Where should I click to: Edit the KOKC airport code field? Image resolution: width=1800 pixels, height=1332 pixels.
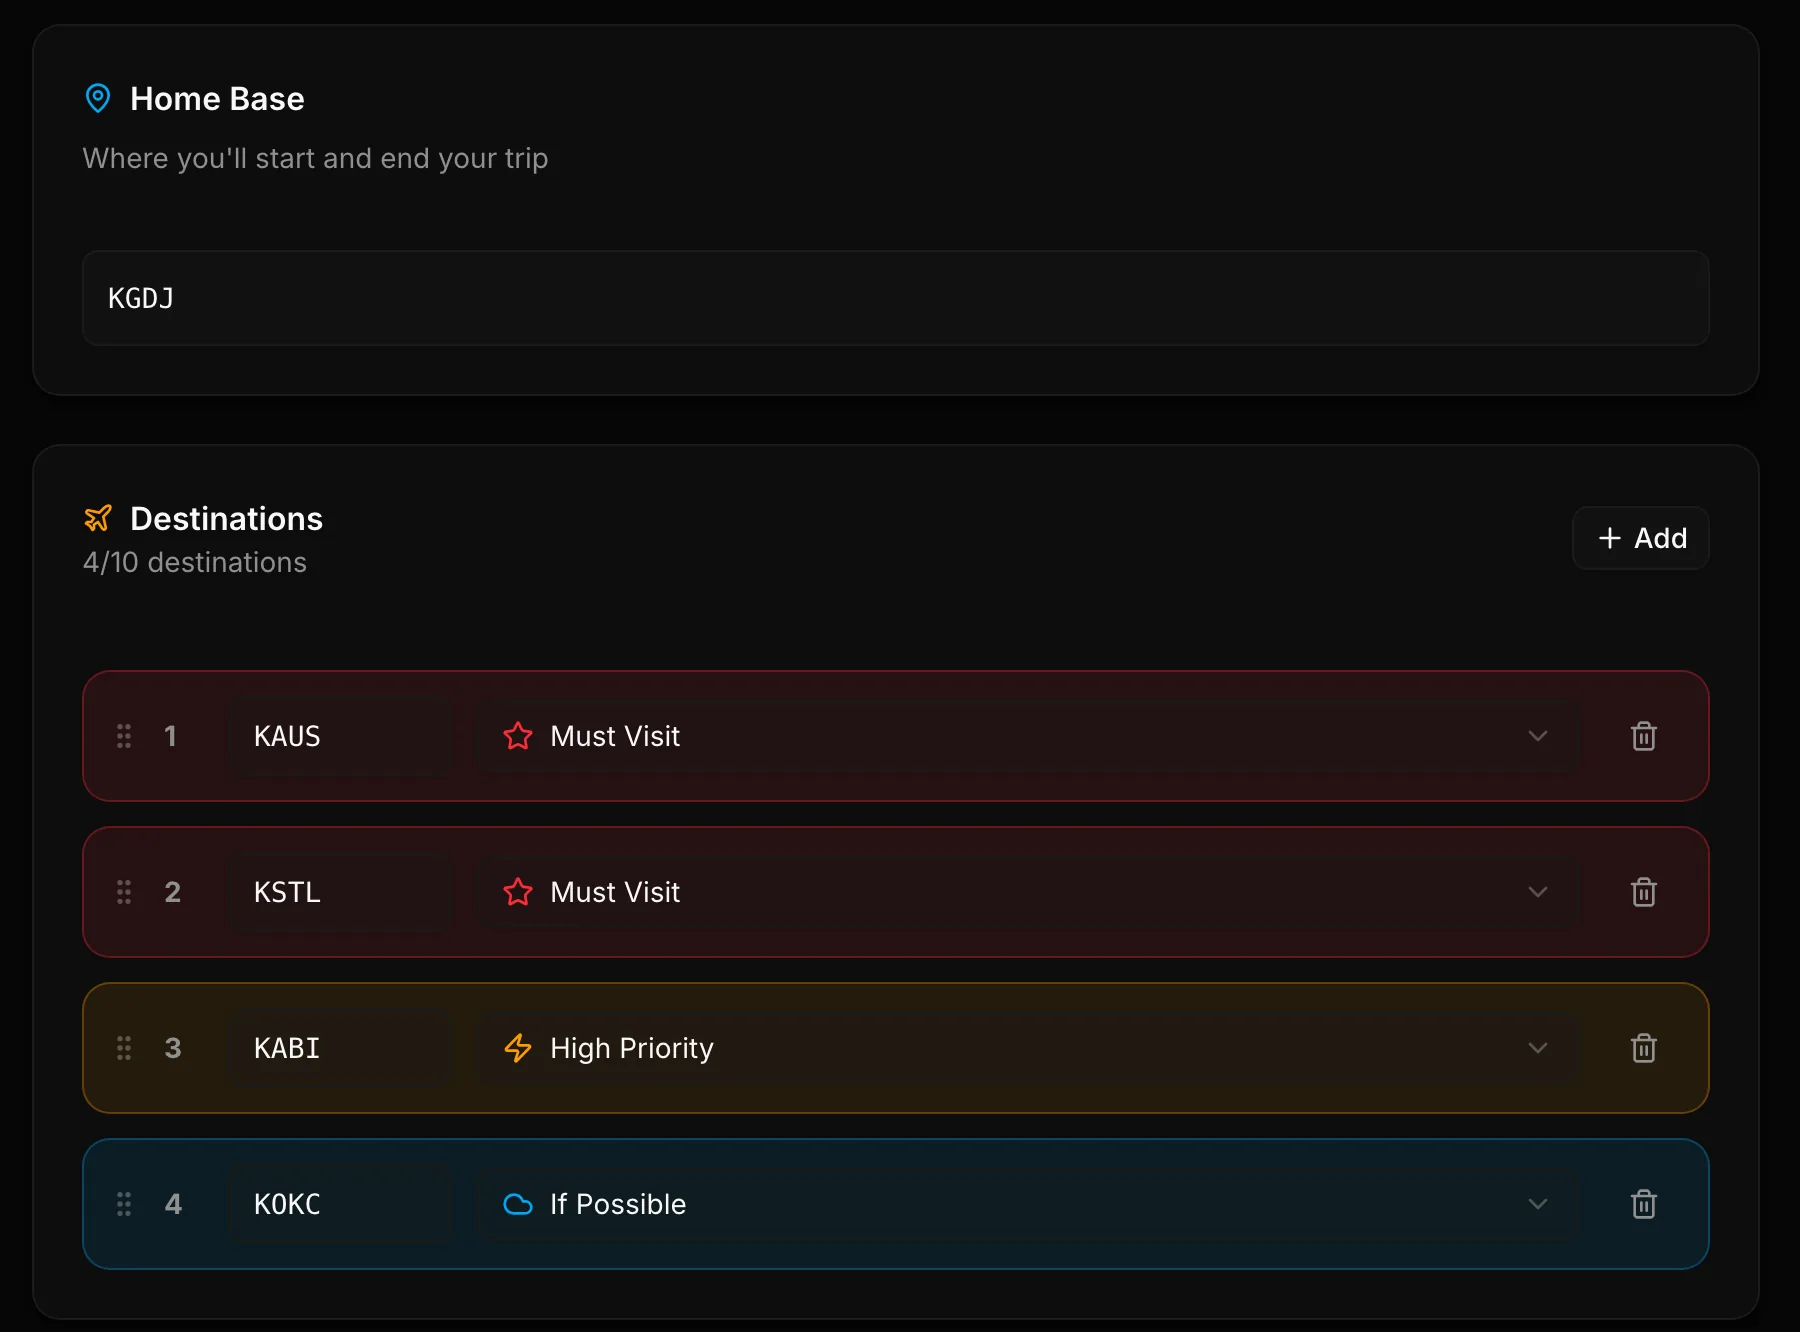tap(340, 1204)
